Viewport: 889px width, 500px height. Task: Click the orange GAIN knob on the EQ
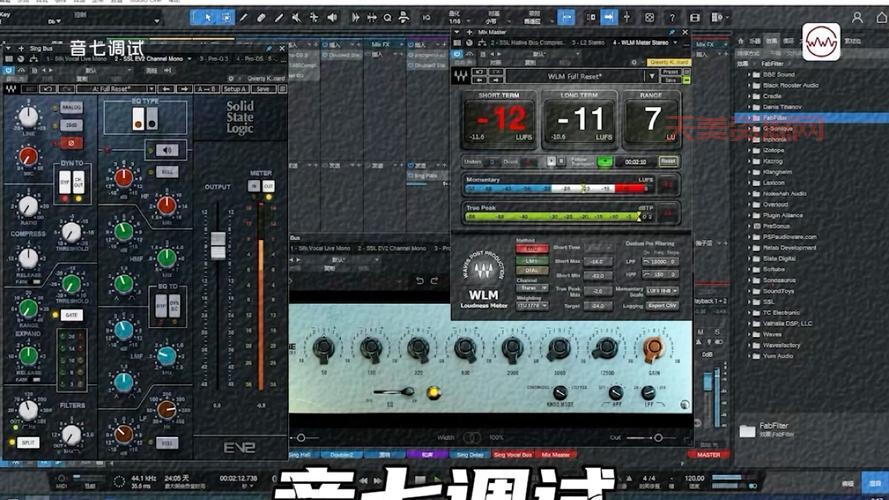[x=653, y=349]
